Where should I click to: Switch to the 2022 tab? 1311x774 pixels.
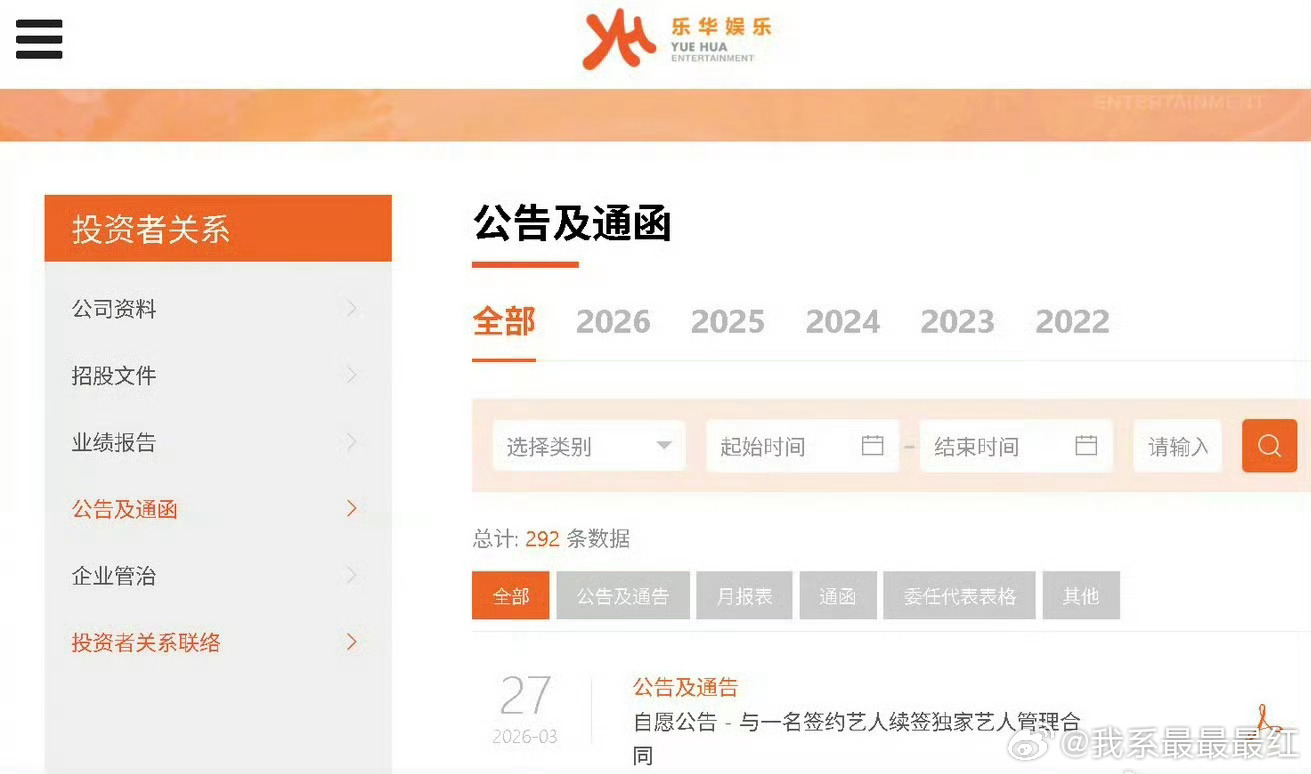[1071, 321]
